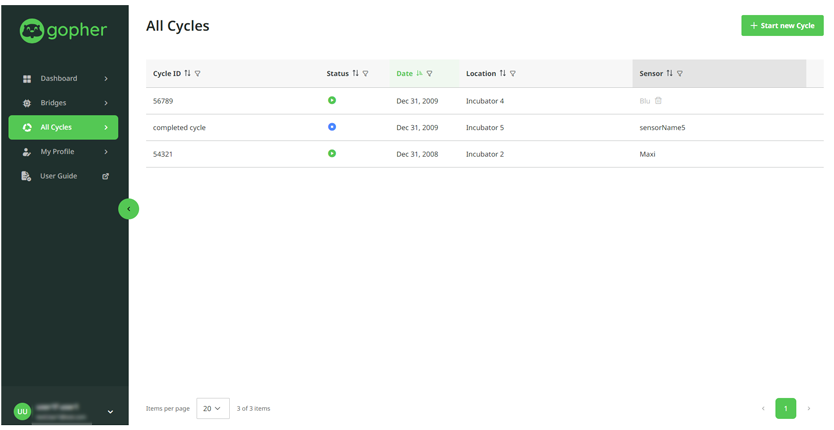This screenshot has width=834, height=430.
Task: Click green status icon for cycle 56789
Action: [x=332, y=101]
